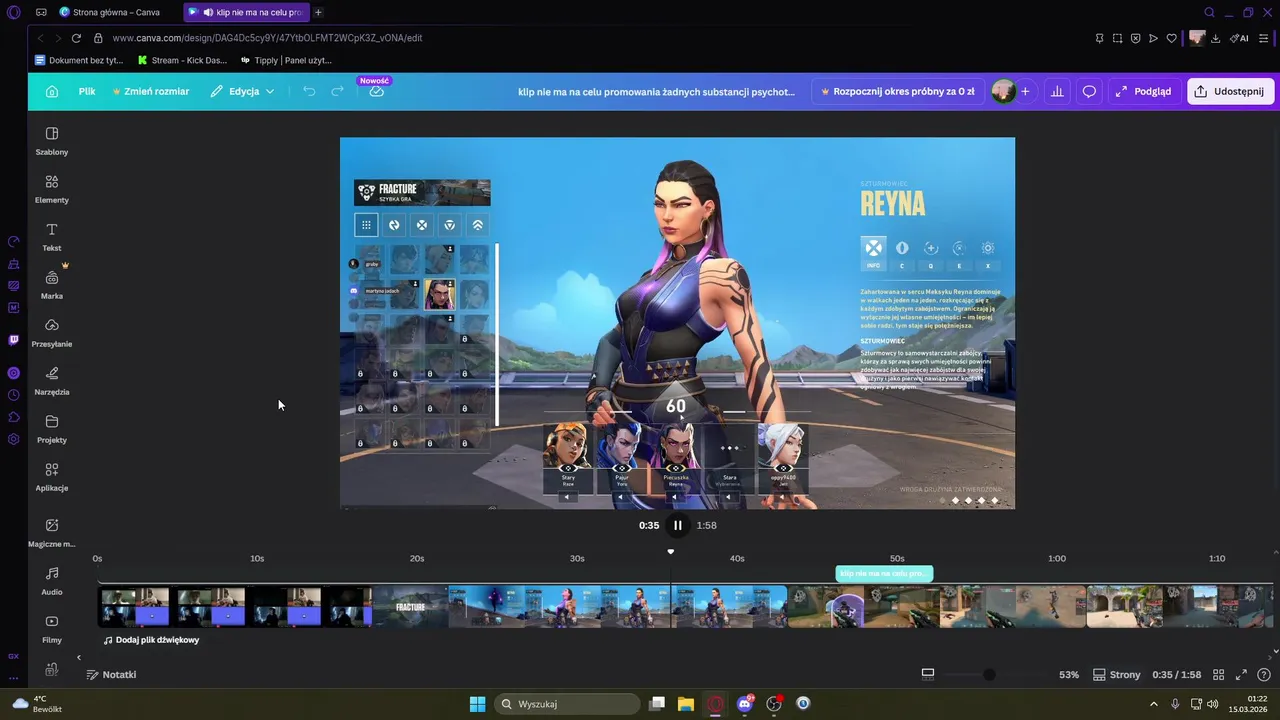The height and width of the screenshot is (720, 1280).
Task: Click the design title field
Action: (x=656, y=91)
